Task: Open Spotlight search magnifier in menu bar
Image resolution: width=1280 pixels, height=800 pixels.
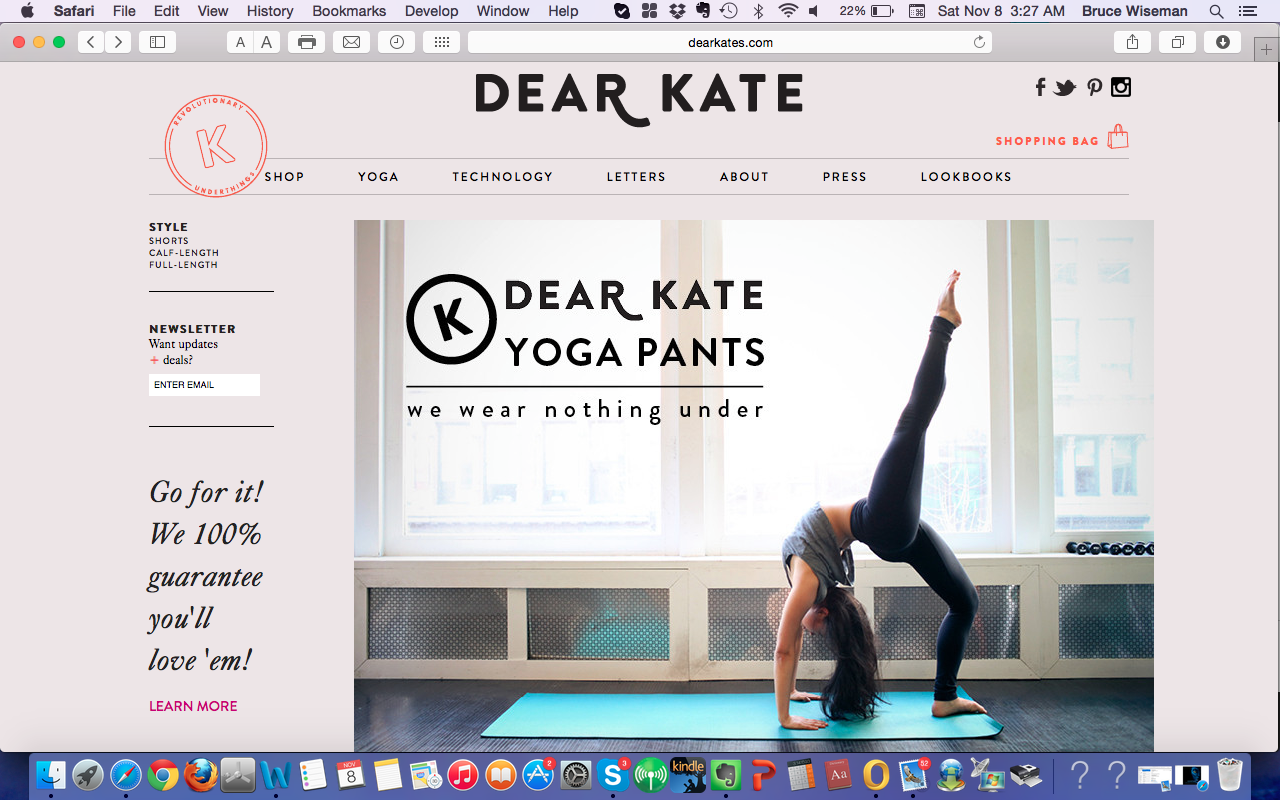Action: click(x=1216, y=11)
